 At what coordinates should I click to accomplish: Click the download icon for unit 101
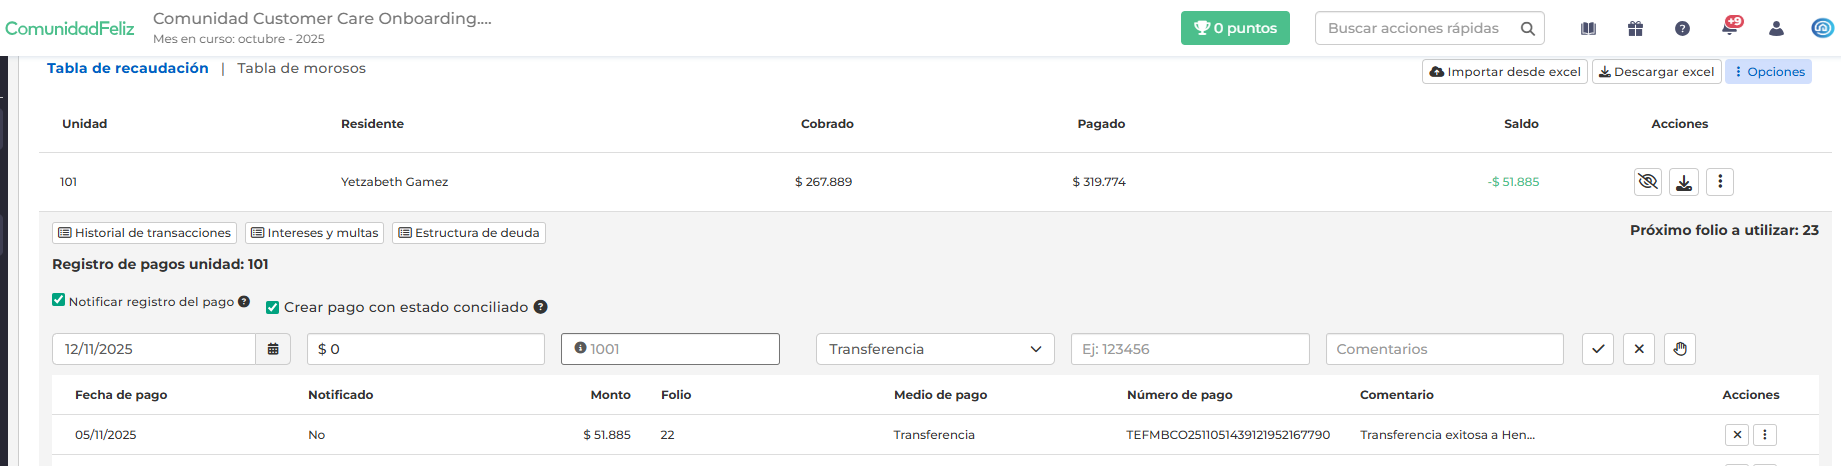pos(1684,182)
